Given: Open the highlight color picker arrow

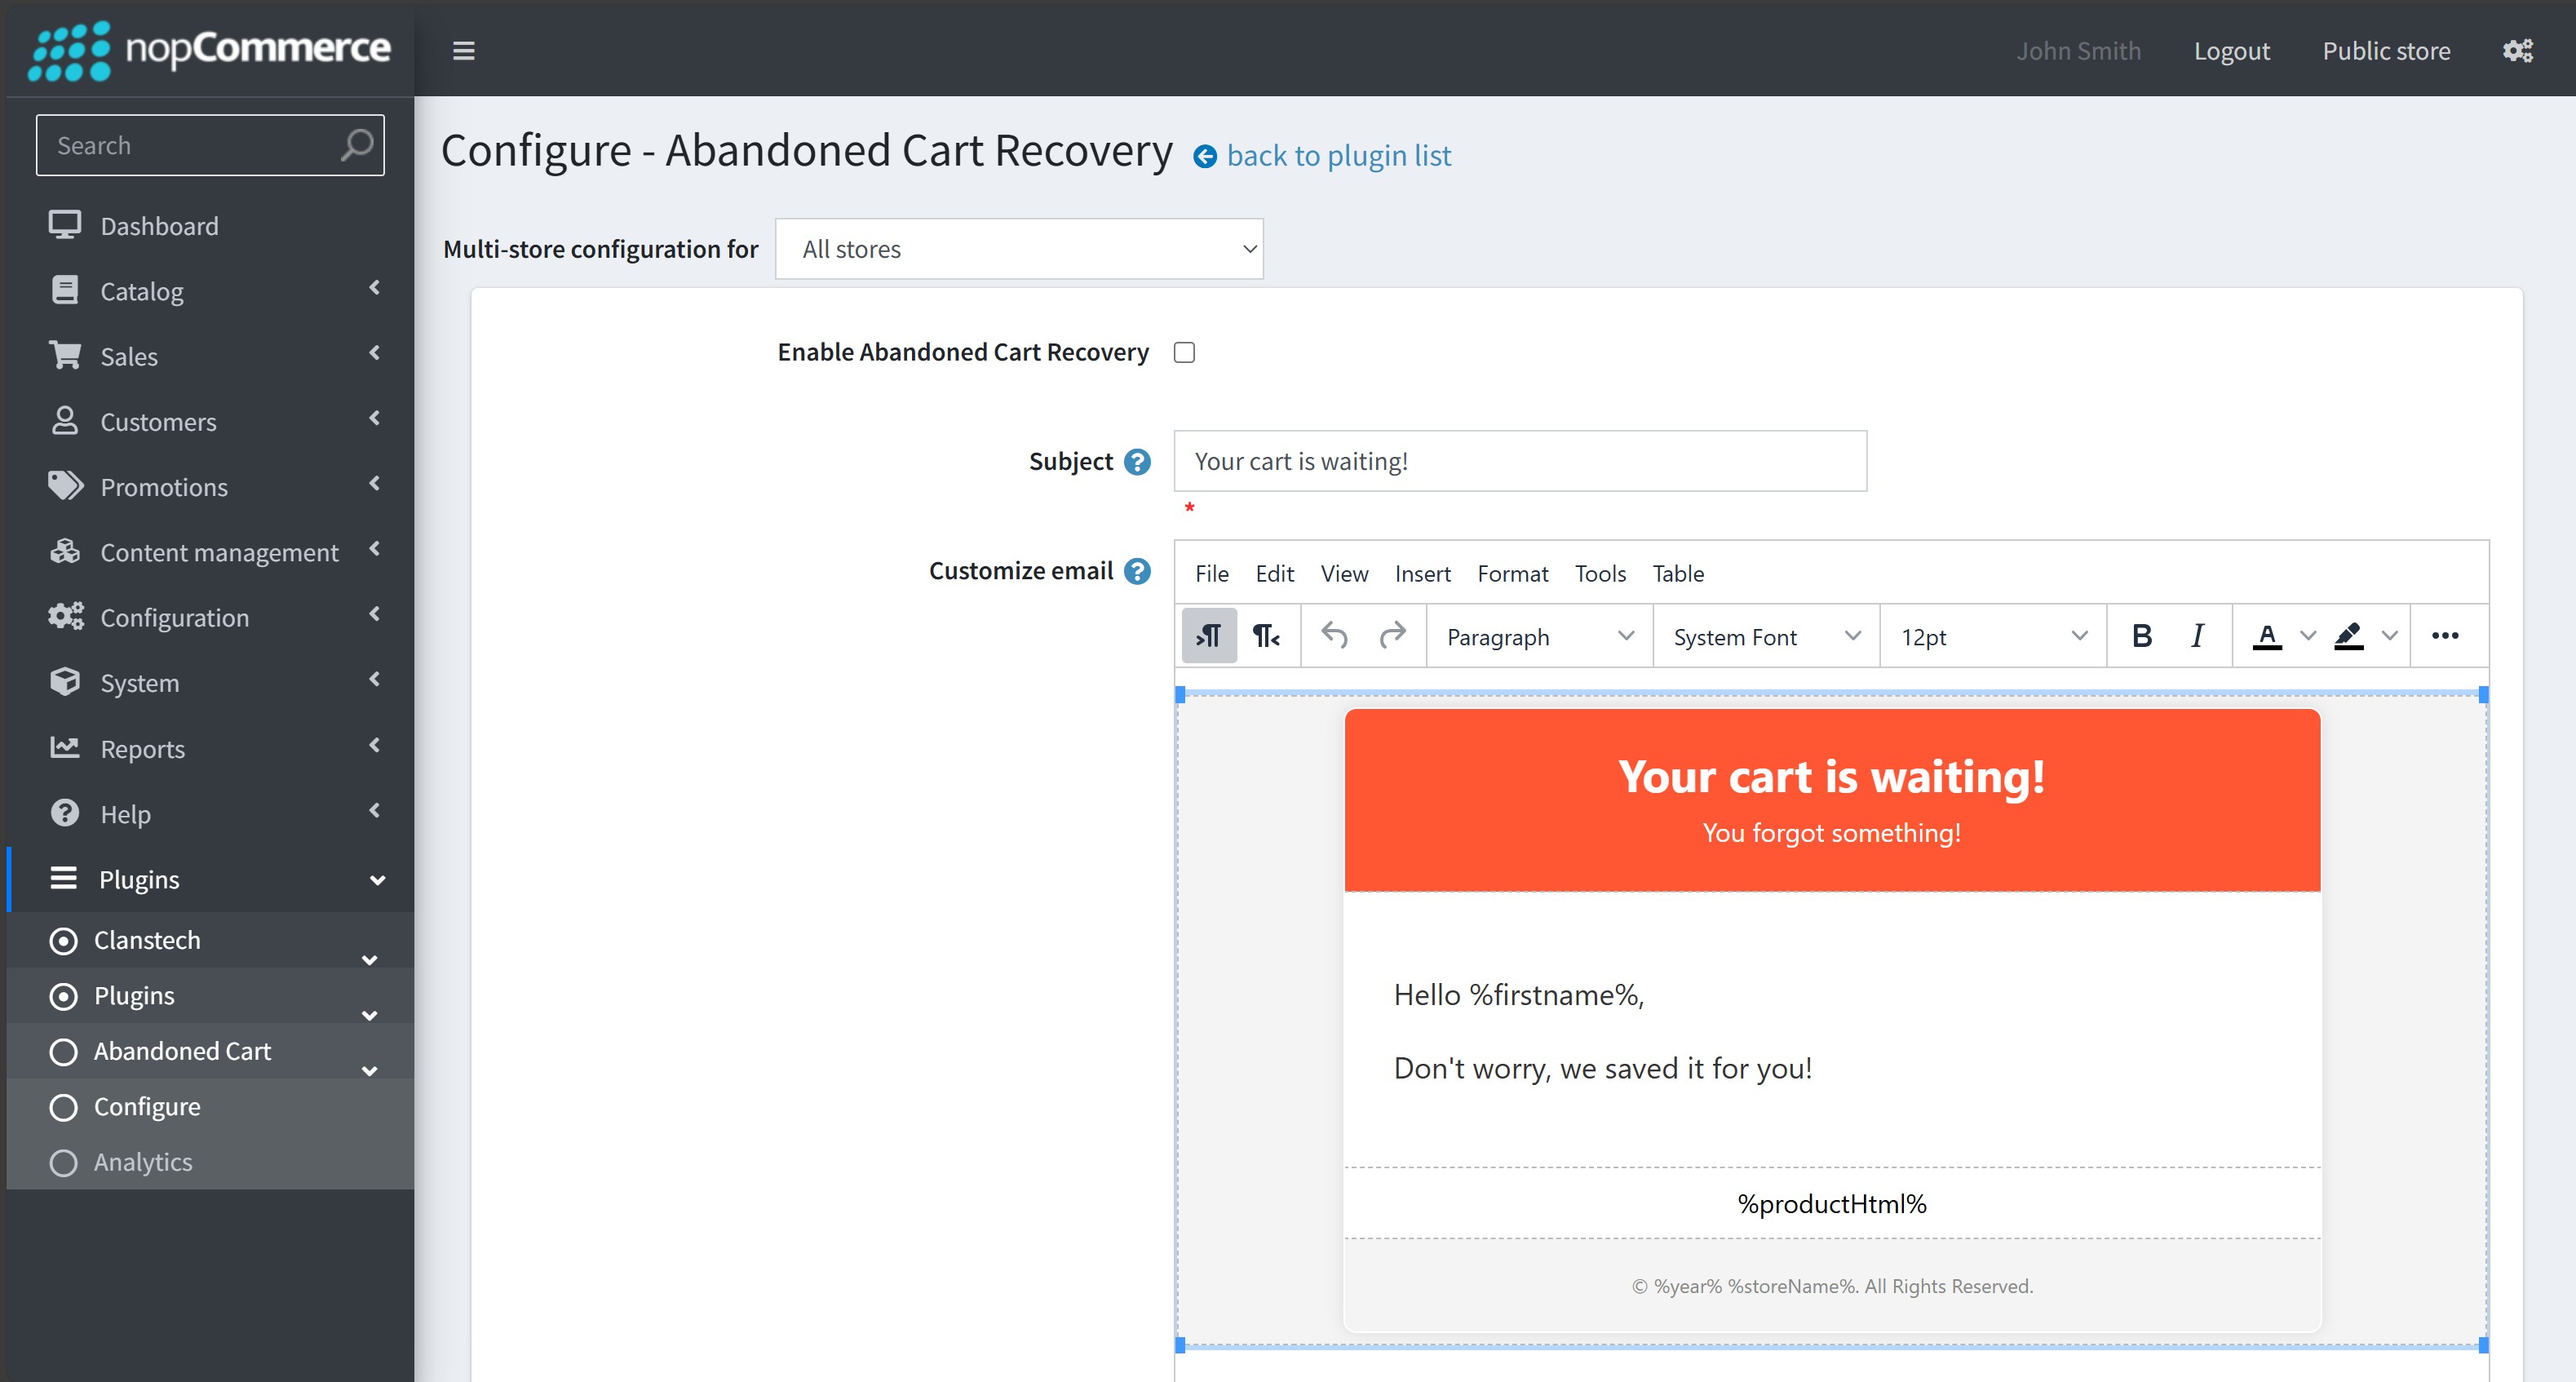Looking at the screenshot, I should (x=2390, y=636).
